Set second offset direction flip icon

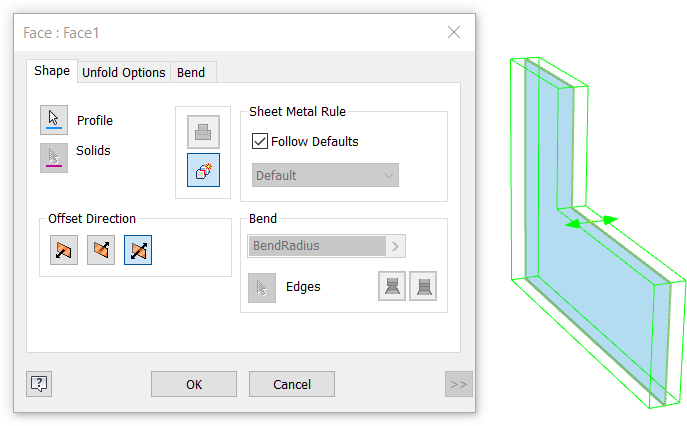[x=101, y=250]
